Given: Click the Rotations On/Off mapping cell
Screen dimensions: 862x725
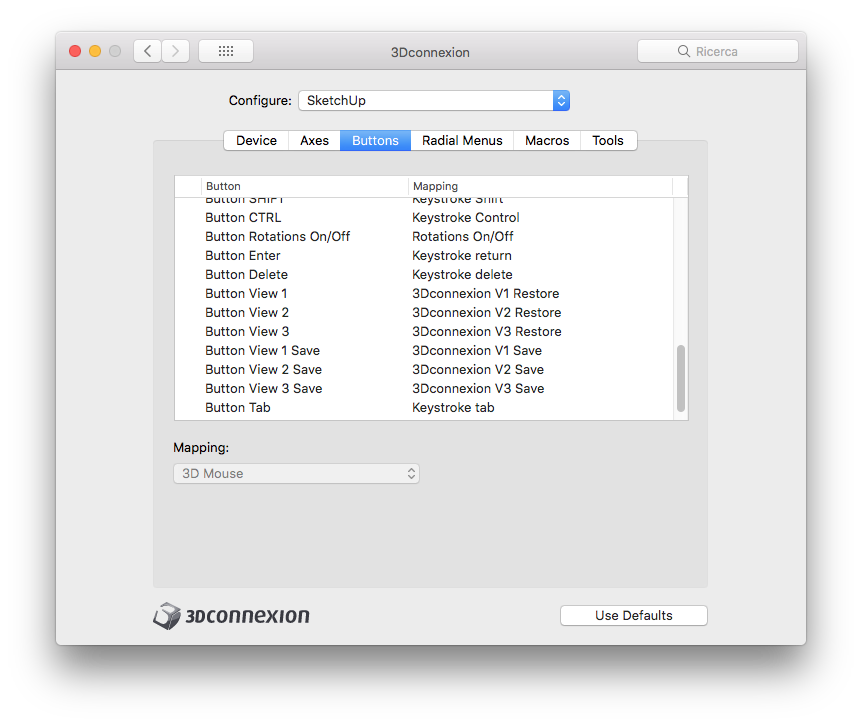Looking at the screenshot, I should tap(463, 237).
